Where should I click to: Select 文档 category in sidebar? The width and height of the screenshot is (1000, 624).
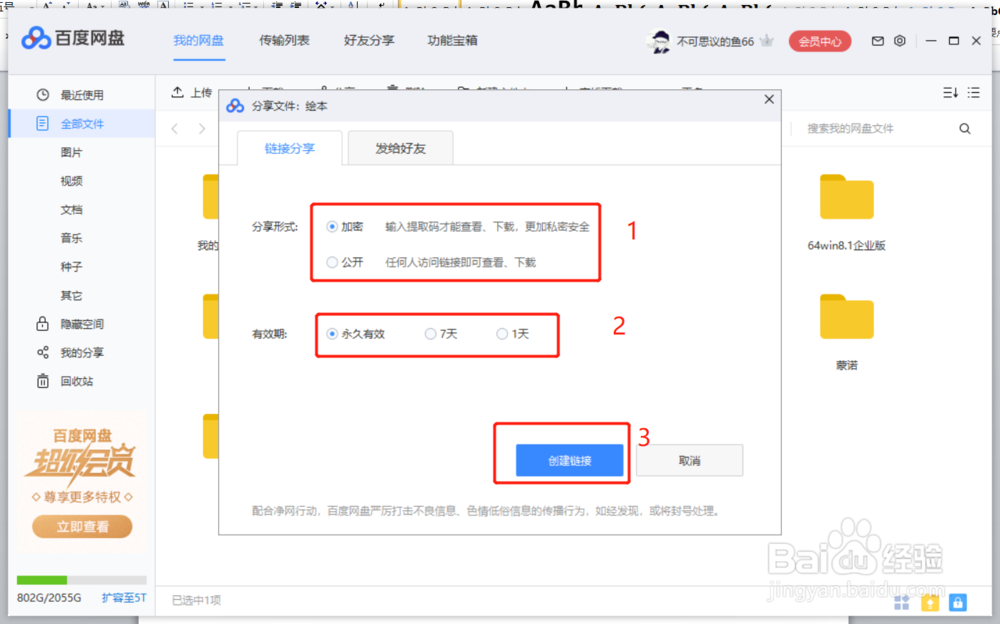tap(71, 210)
